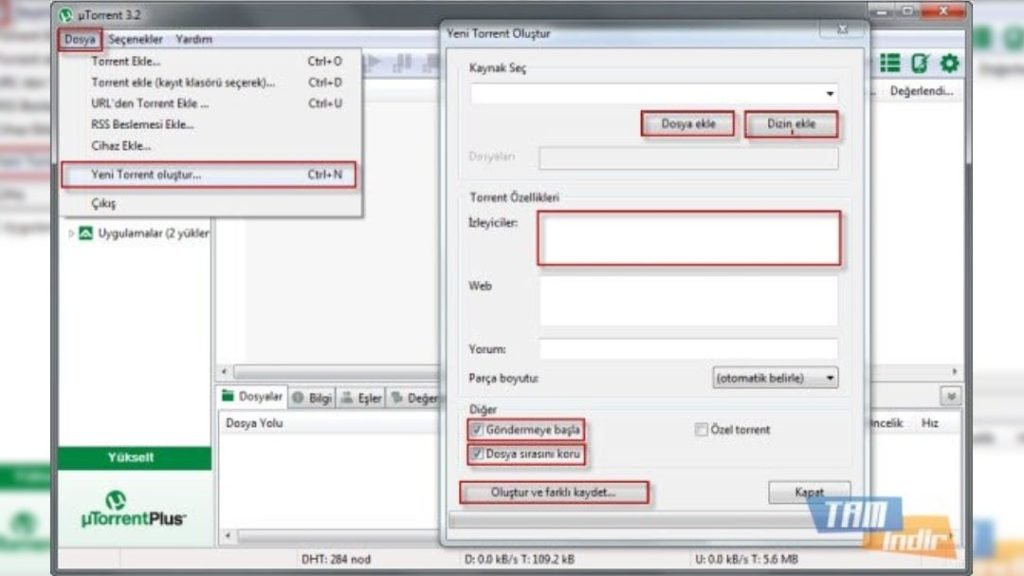Close the Yeni Torrent Oluştur dialog
This screenshot has height=576, width=1024.
(x=842, y=29)
